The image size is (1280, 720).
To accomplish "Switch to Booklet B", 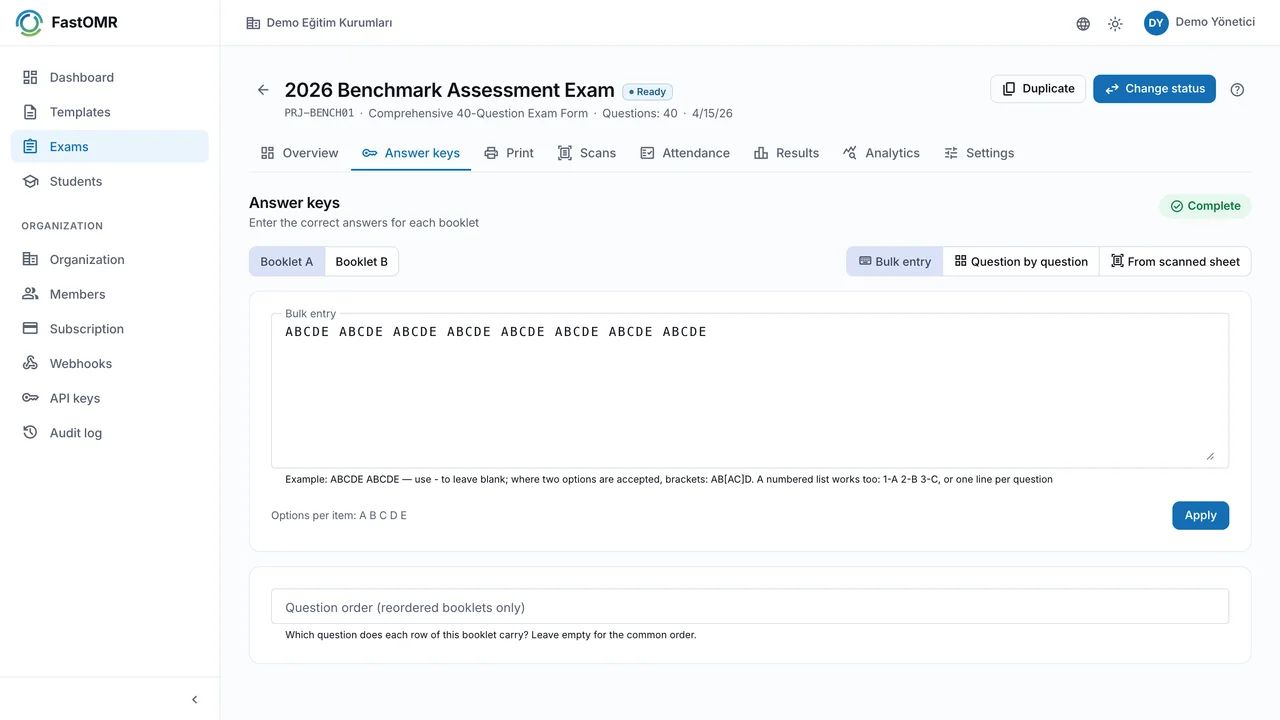I will point(362,262).
